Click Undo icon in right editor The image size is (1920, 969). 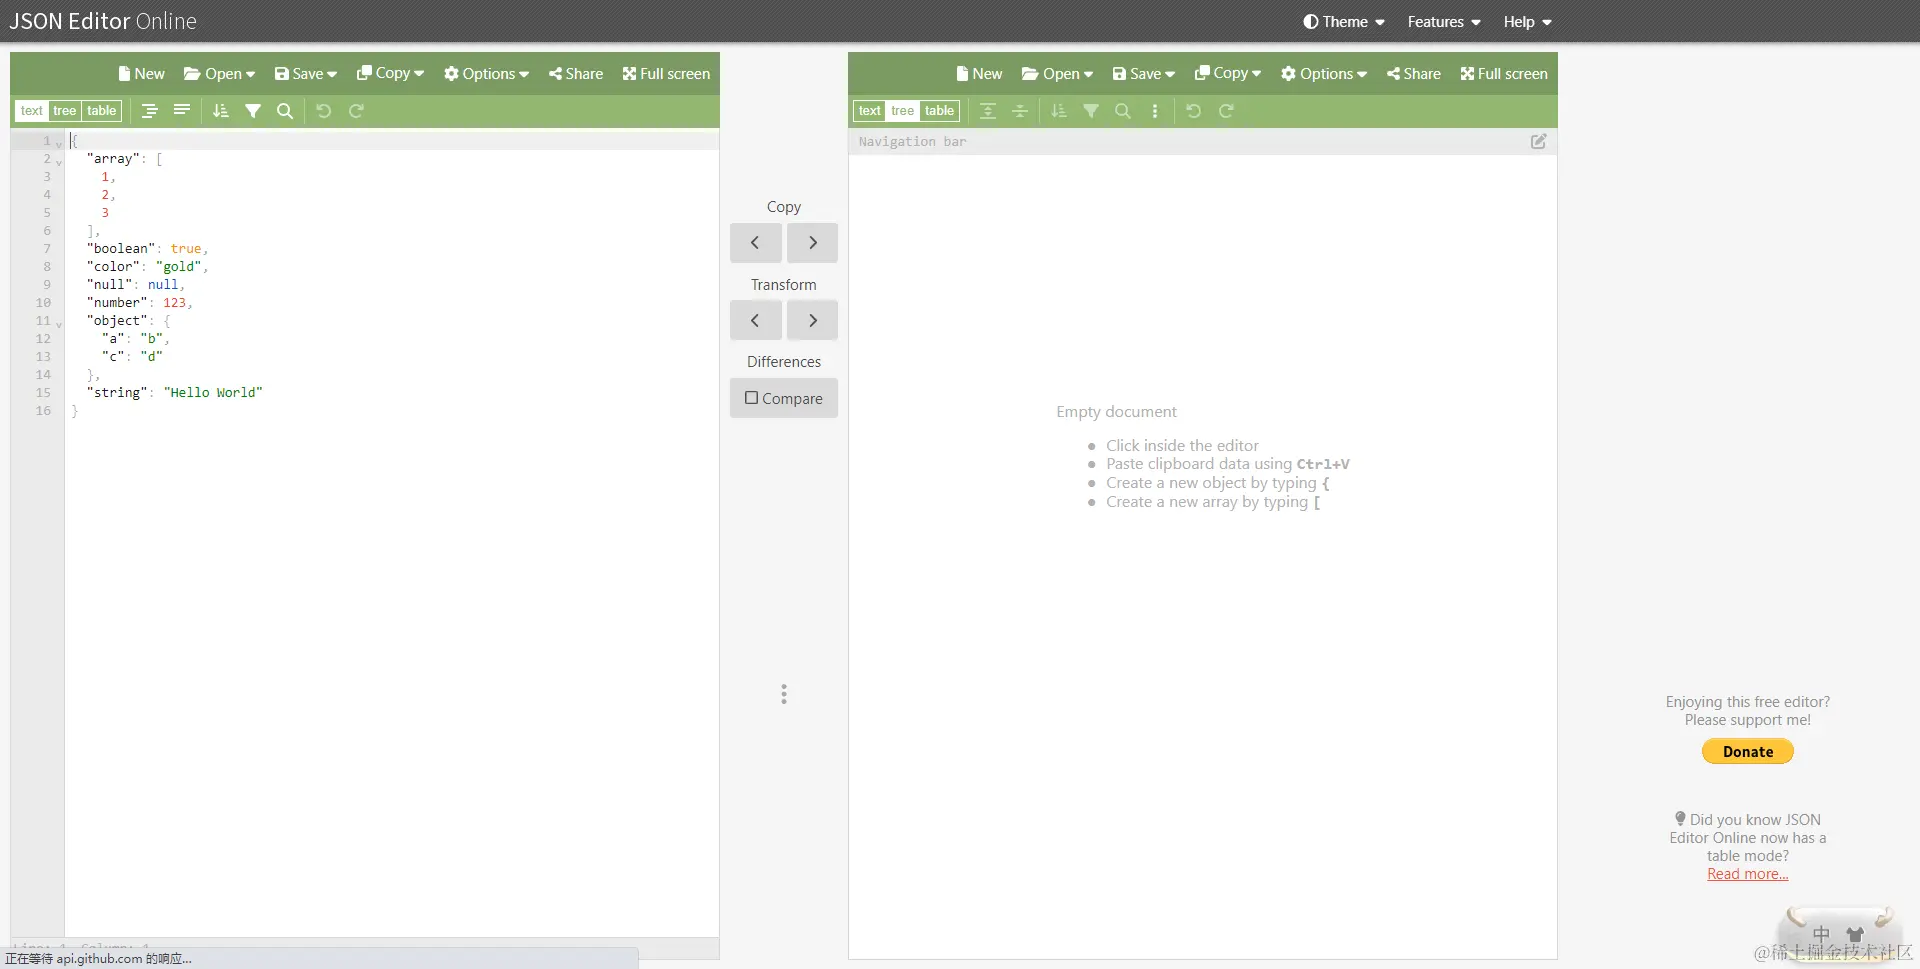(x=1194, y=111)
